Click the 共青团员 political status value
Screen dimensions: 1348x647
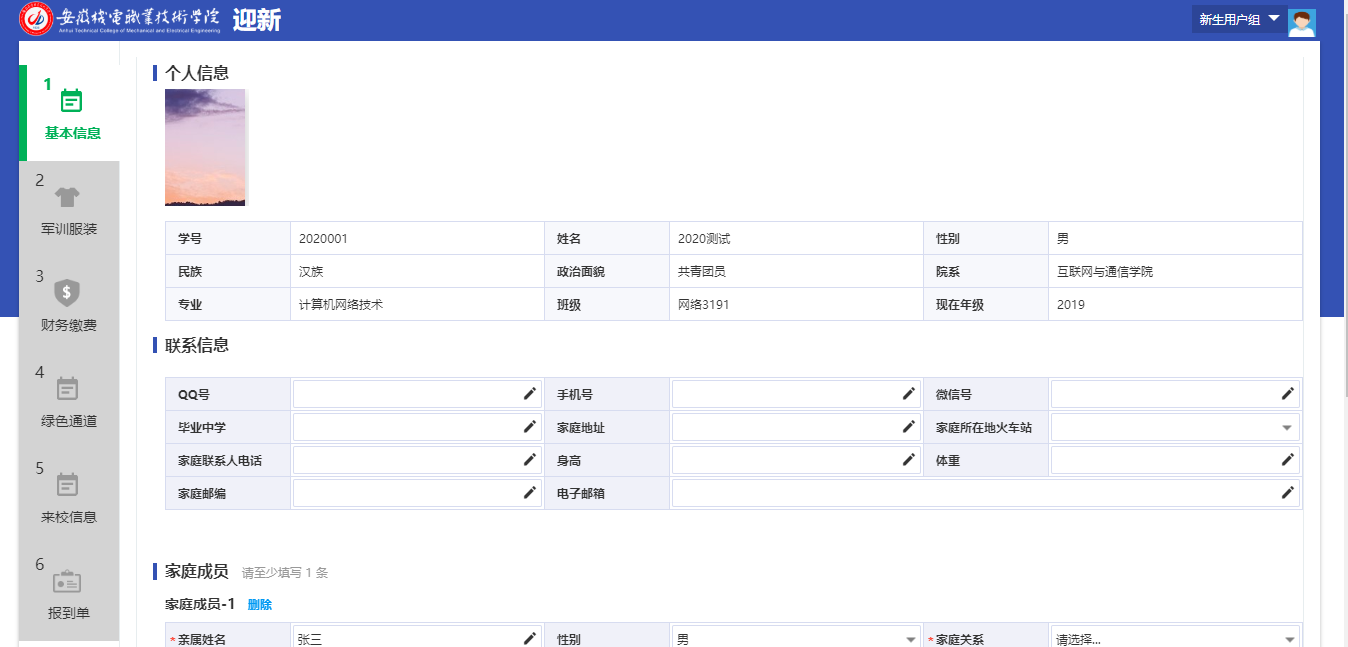(x=701, y=272)
